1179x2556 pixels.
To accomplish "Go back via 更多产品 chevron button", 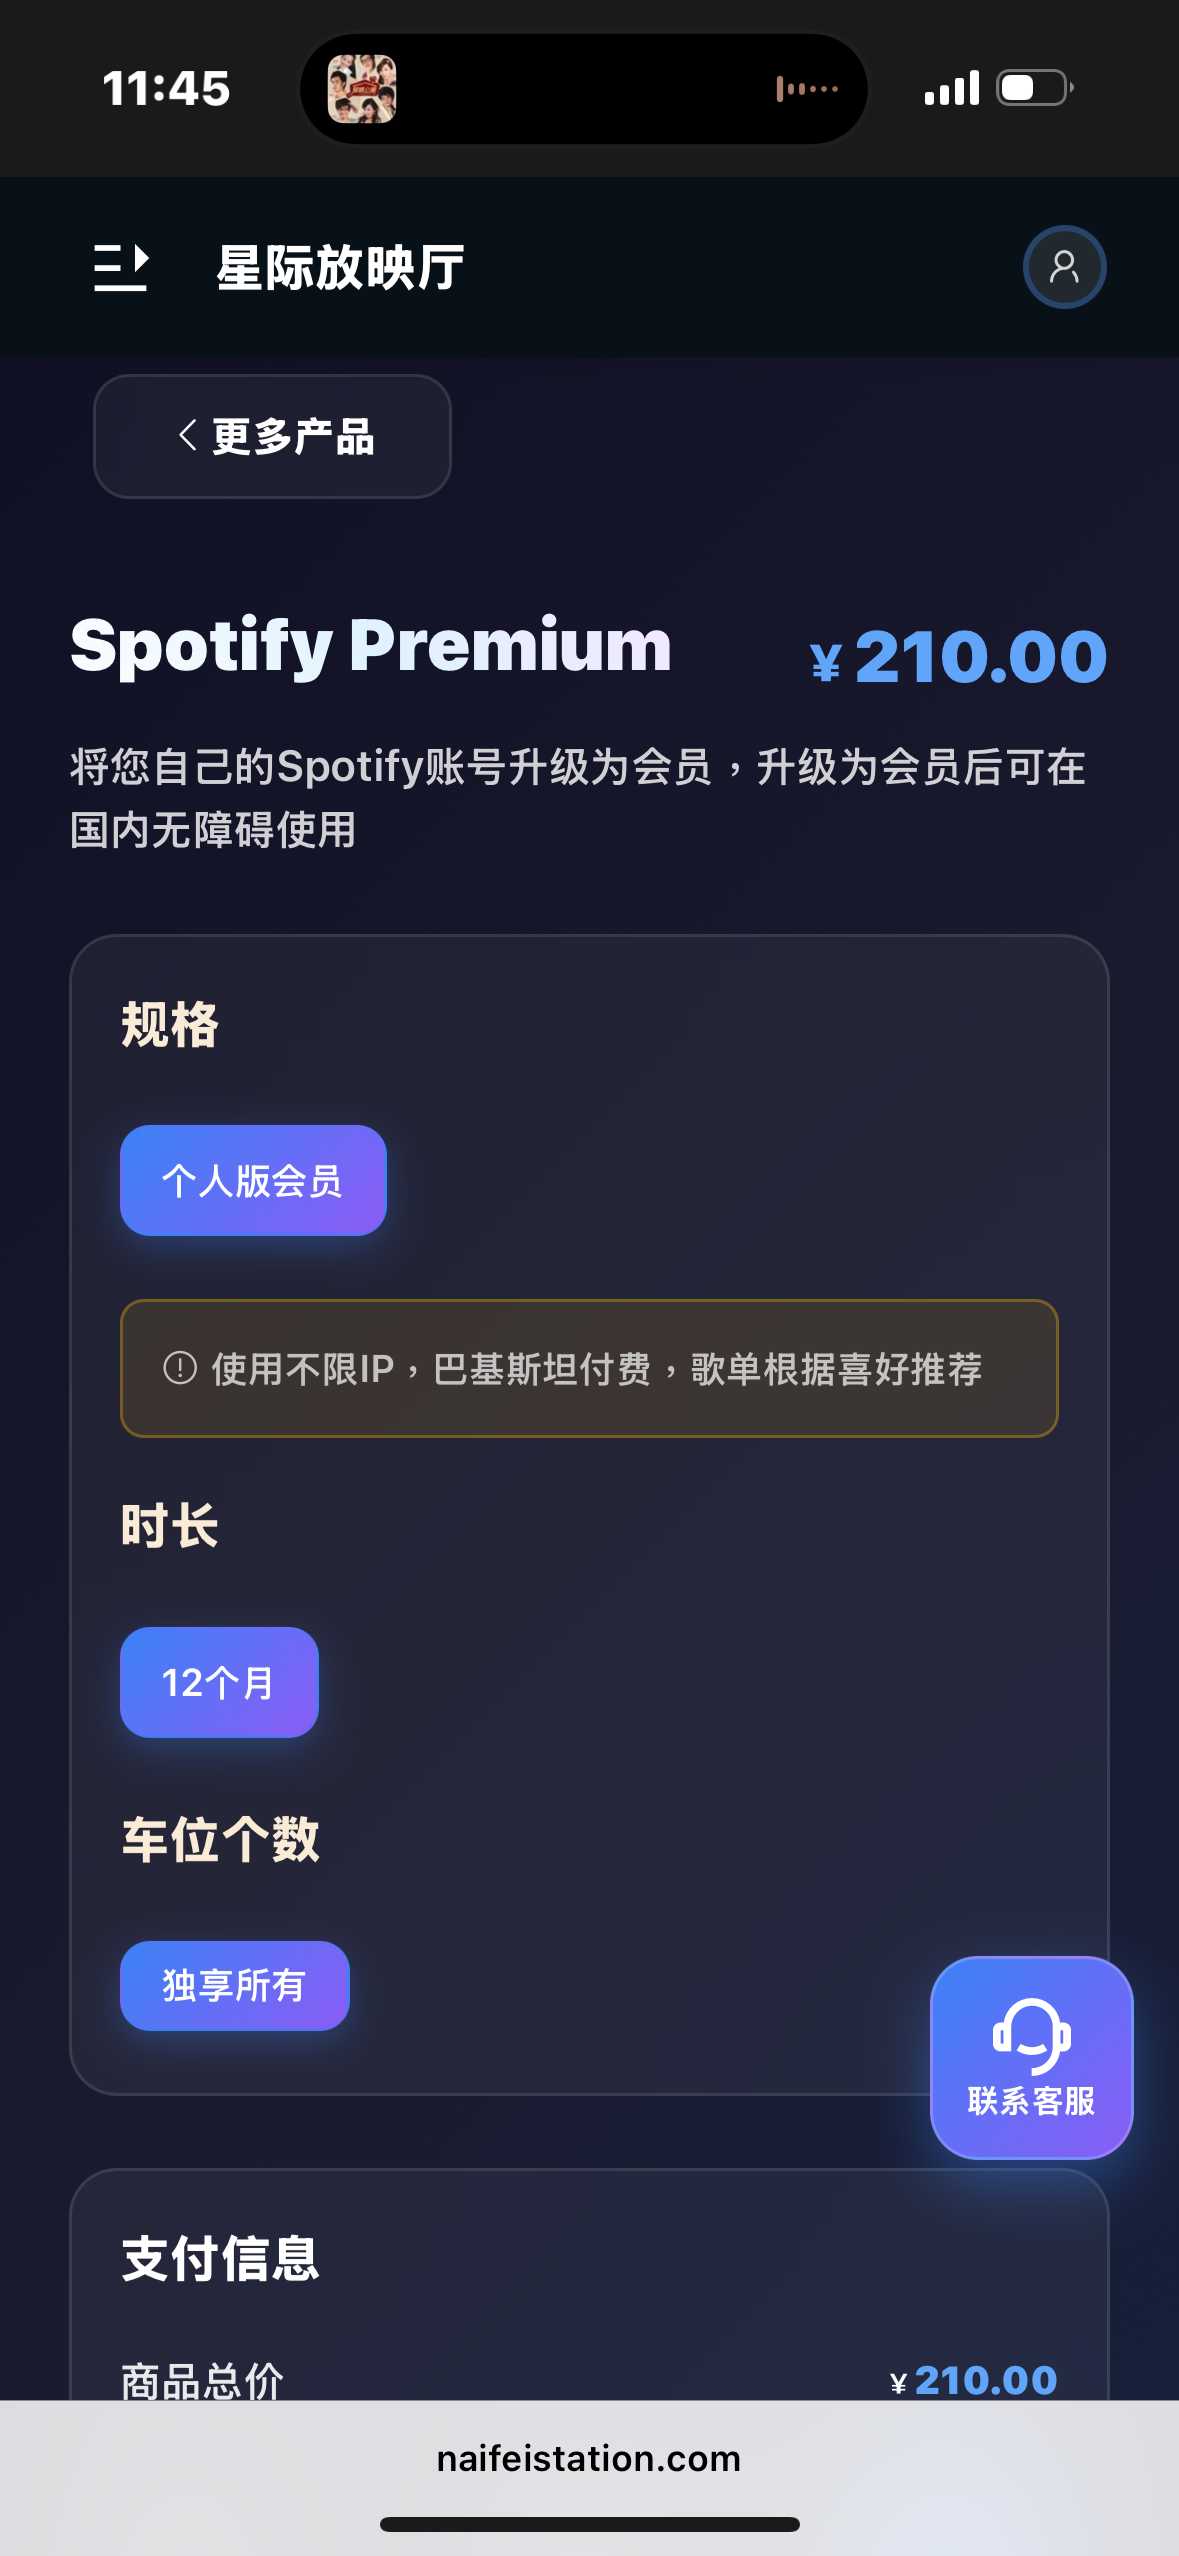I will (x=272, y=436).
